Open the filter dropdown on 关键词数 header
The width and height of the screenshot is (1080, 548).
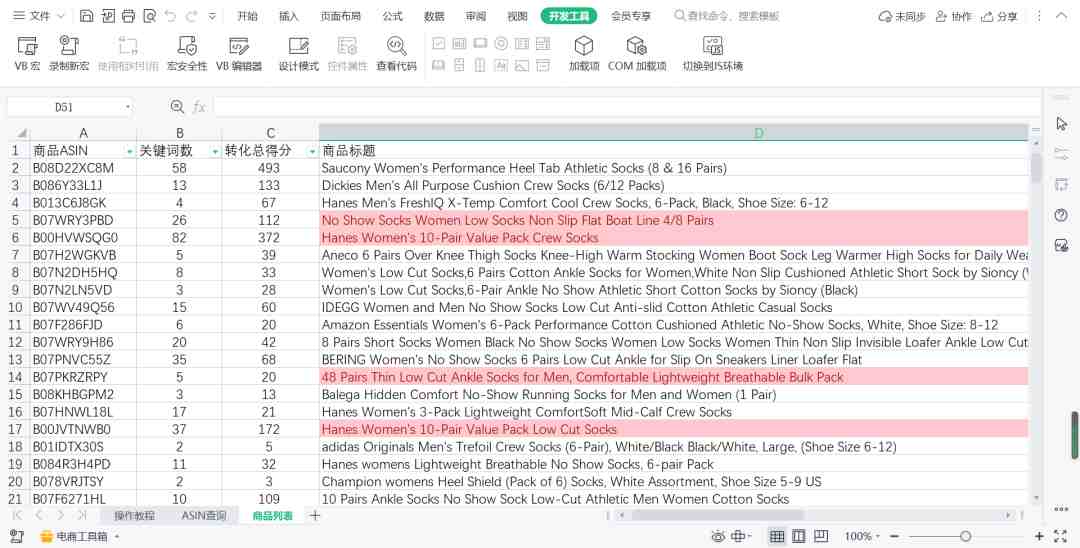click(x=215, y=151)
